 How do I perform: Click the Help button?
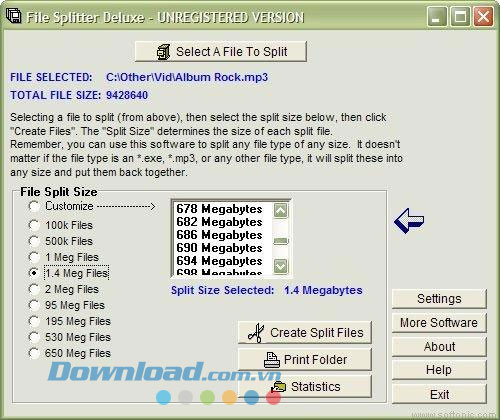(x=439, y=370)
